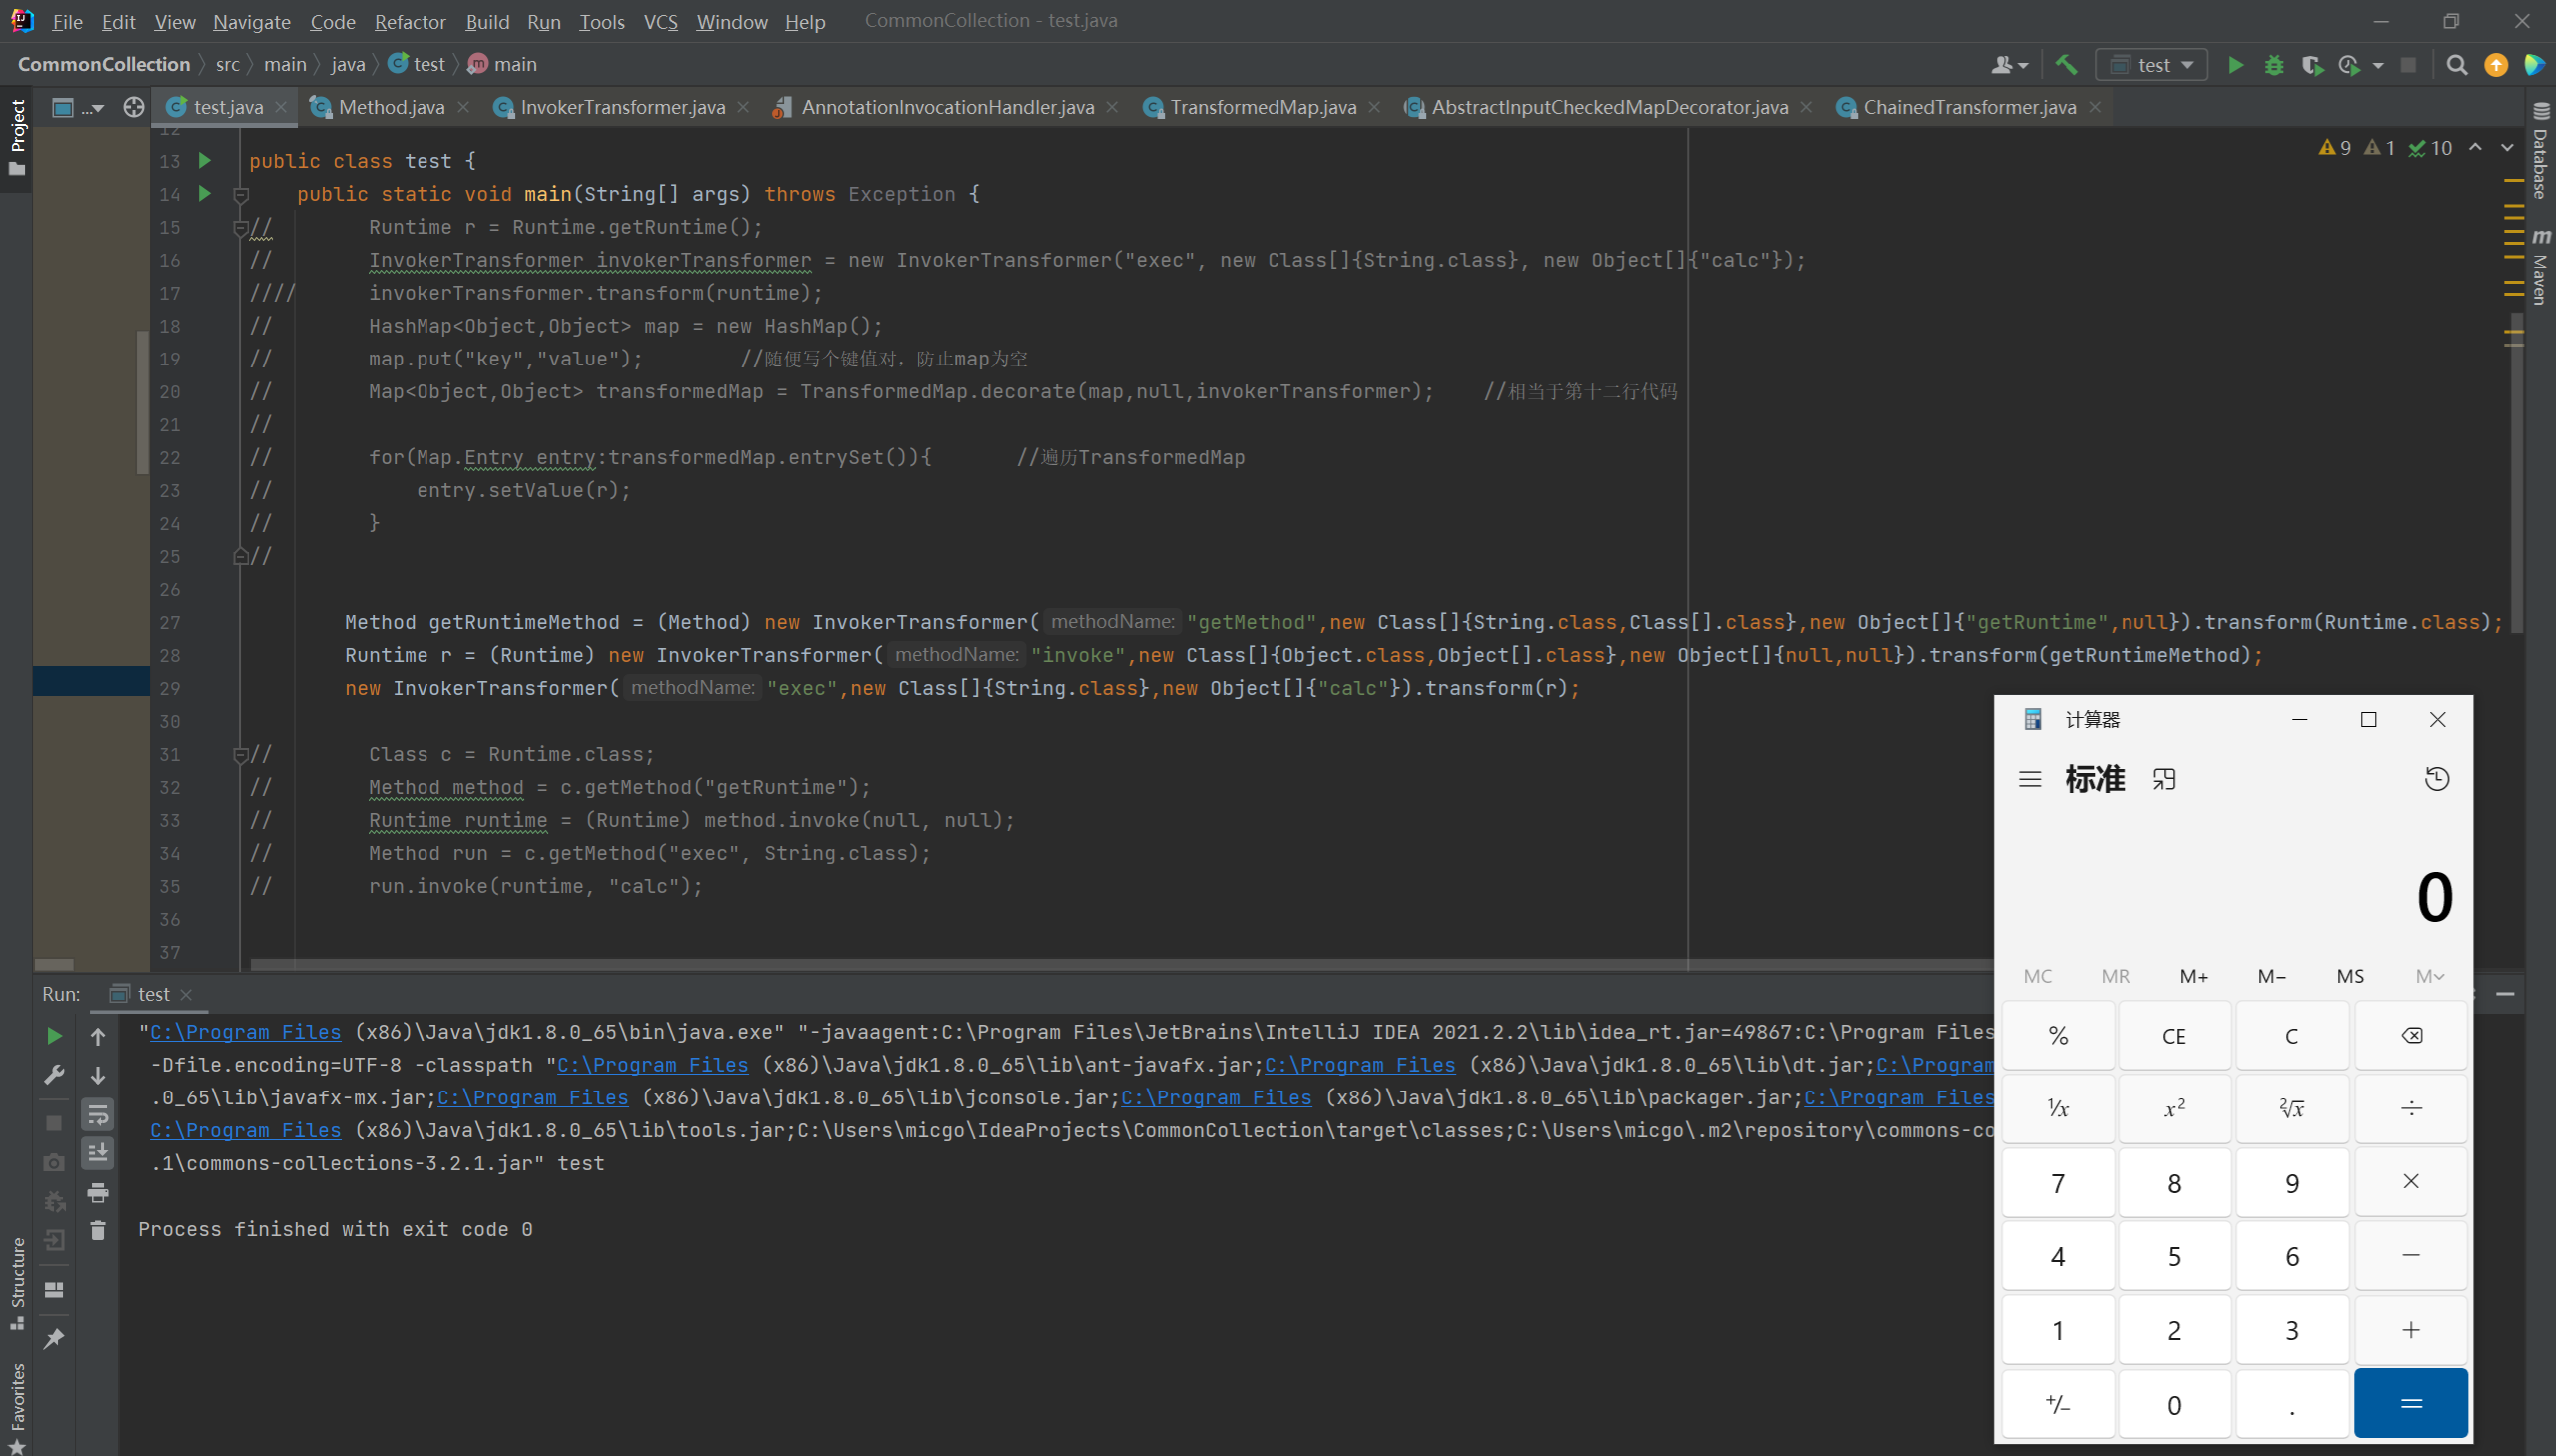2556x1456 pixels.
Task: Click the up arrow in Run console
Action: tap(98, 1036)
